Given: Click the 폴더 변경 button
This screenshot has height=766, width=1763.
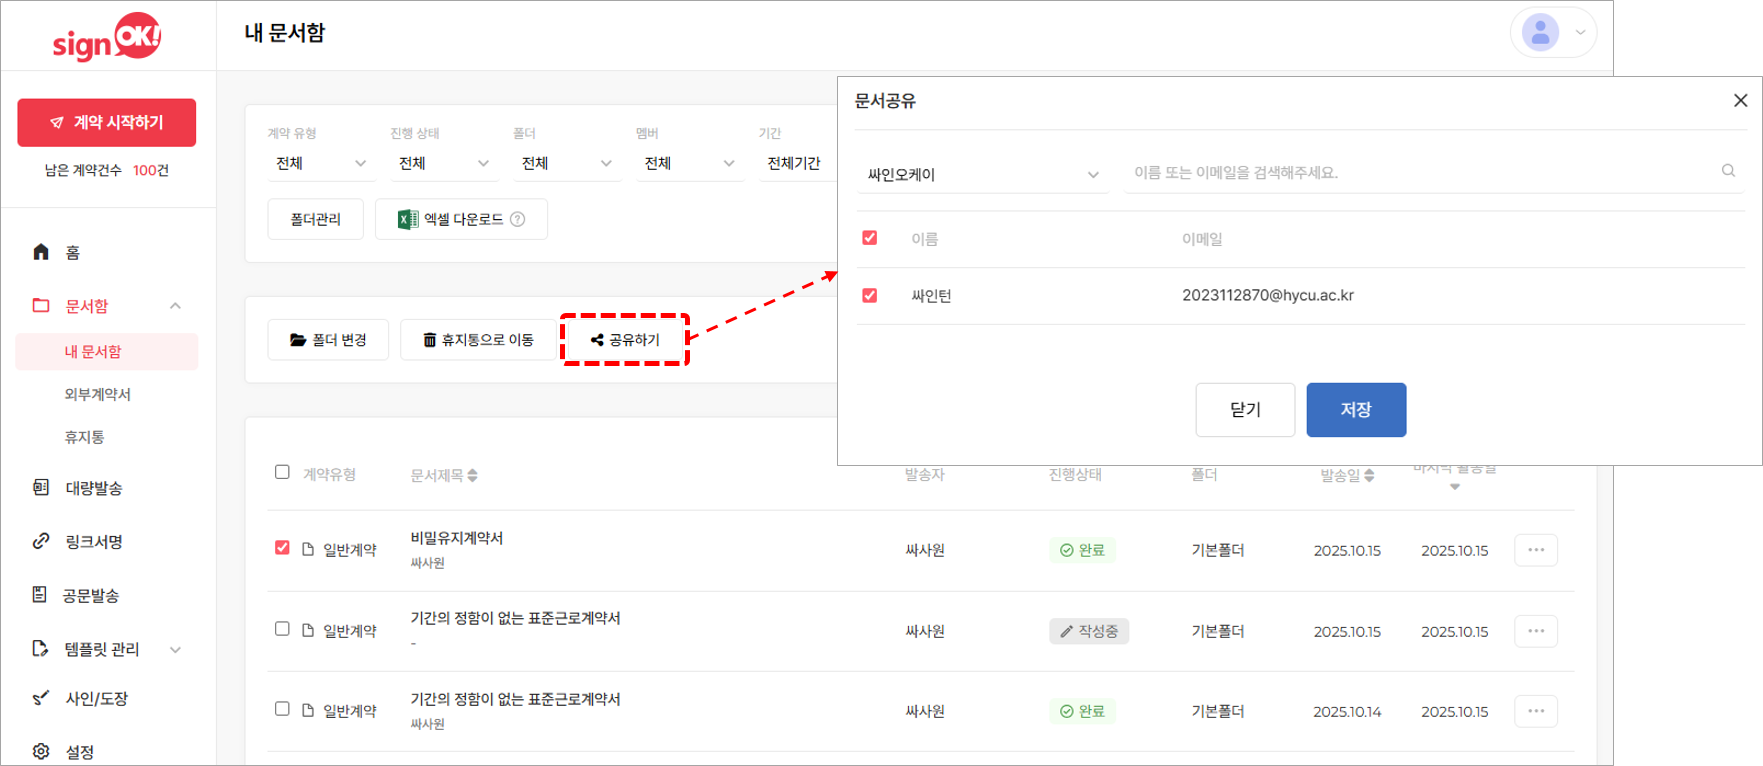Looking at the screenshot, I should [x=328, y=340].
